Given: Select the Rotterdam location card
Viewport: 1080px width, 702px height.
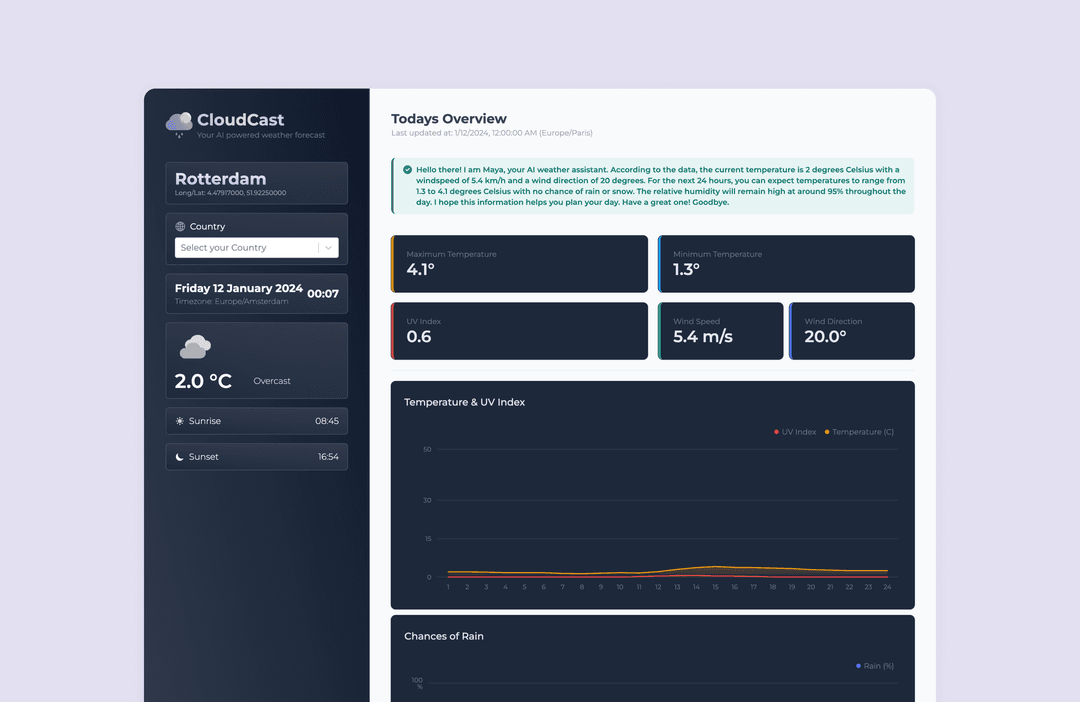Looking at the screenshot, I should [x=256, y=183].
